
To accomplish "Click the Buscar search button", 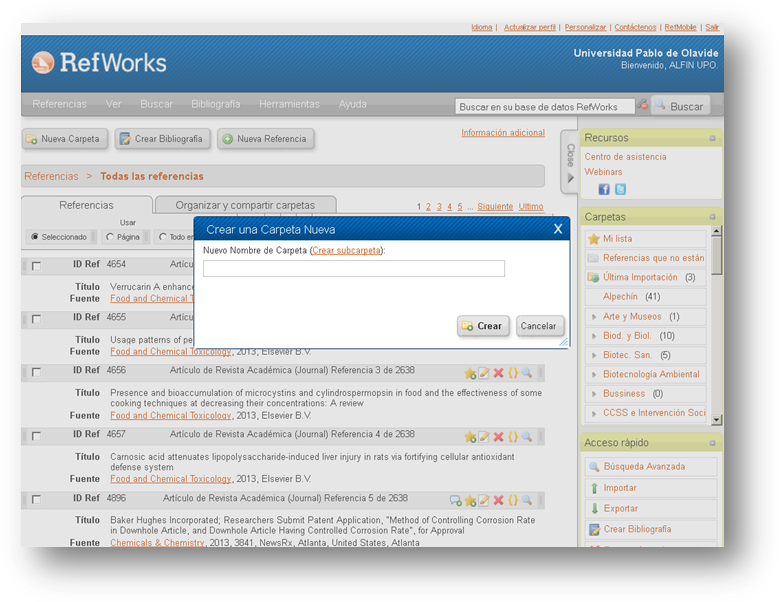I will tap(680, 106).
